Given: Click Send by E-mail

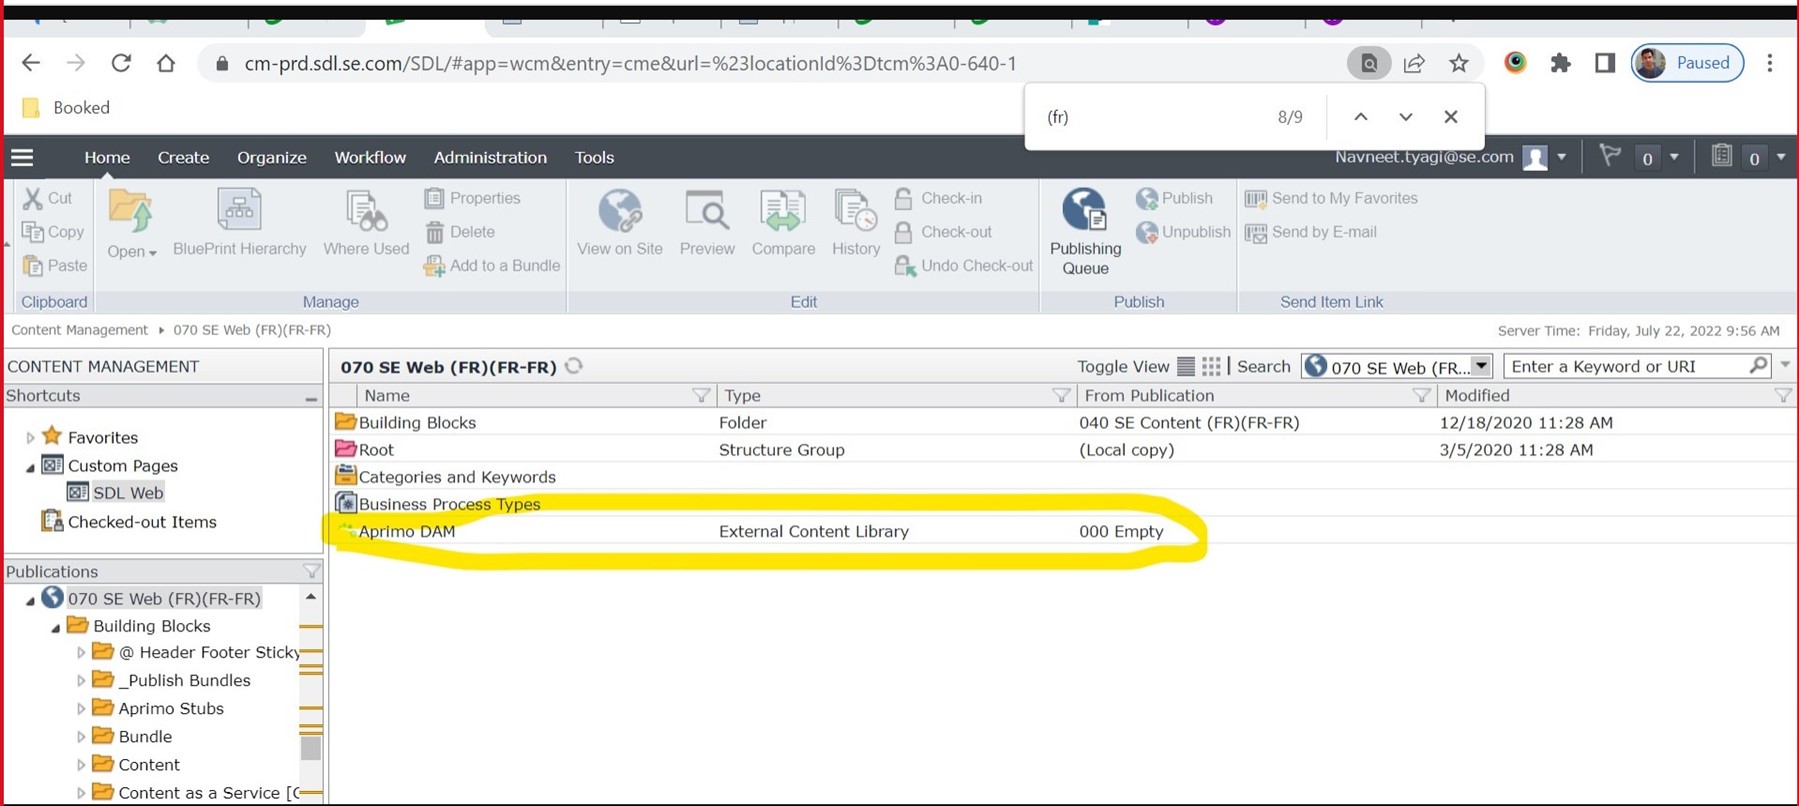Looking at the screenshot, I should coord(1311,232).
